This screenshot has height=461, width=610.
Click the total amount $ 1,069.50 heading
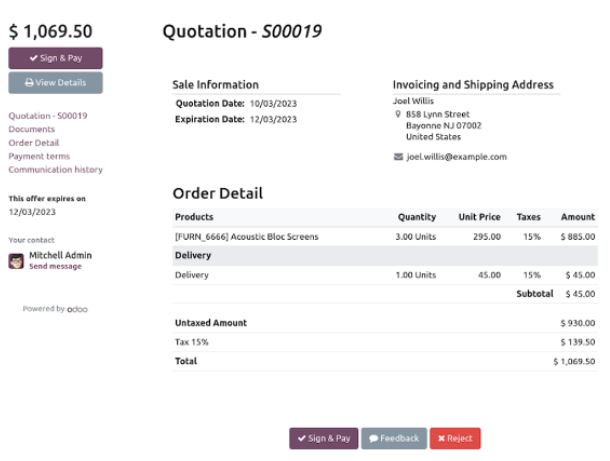[50, 31]
